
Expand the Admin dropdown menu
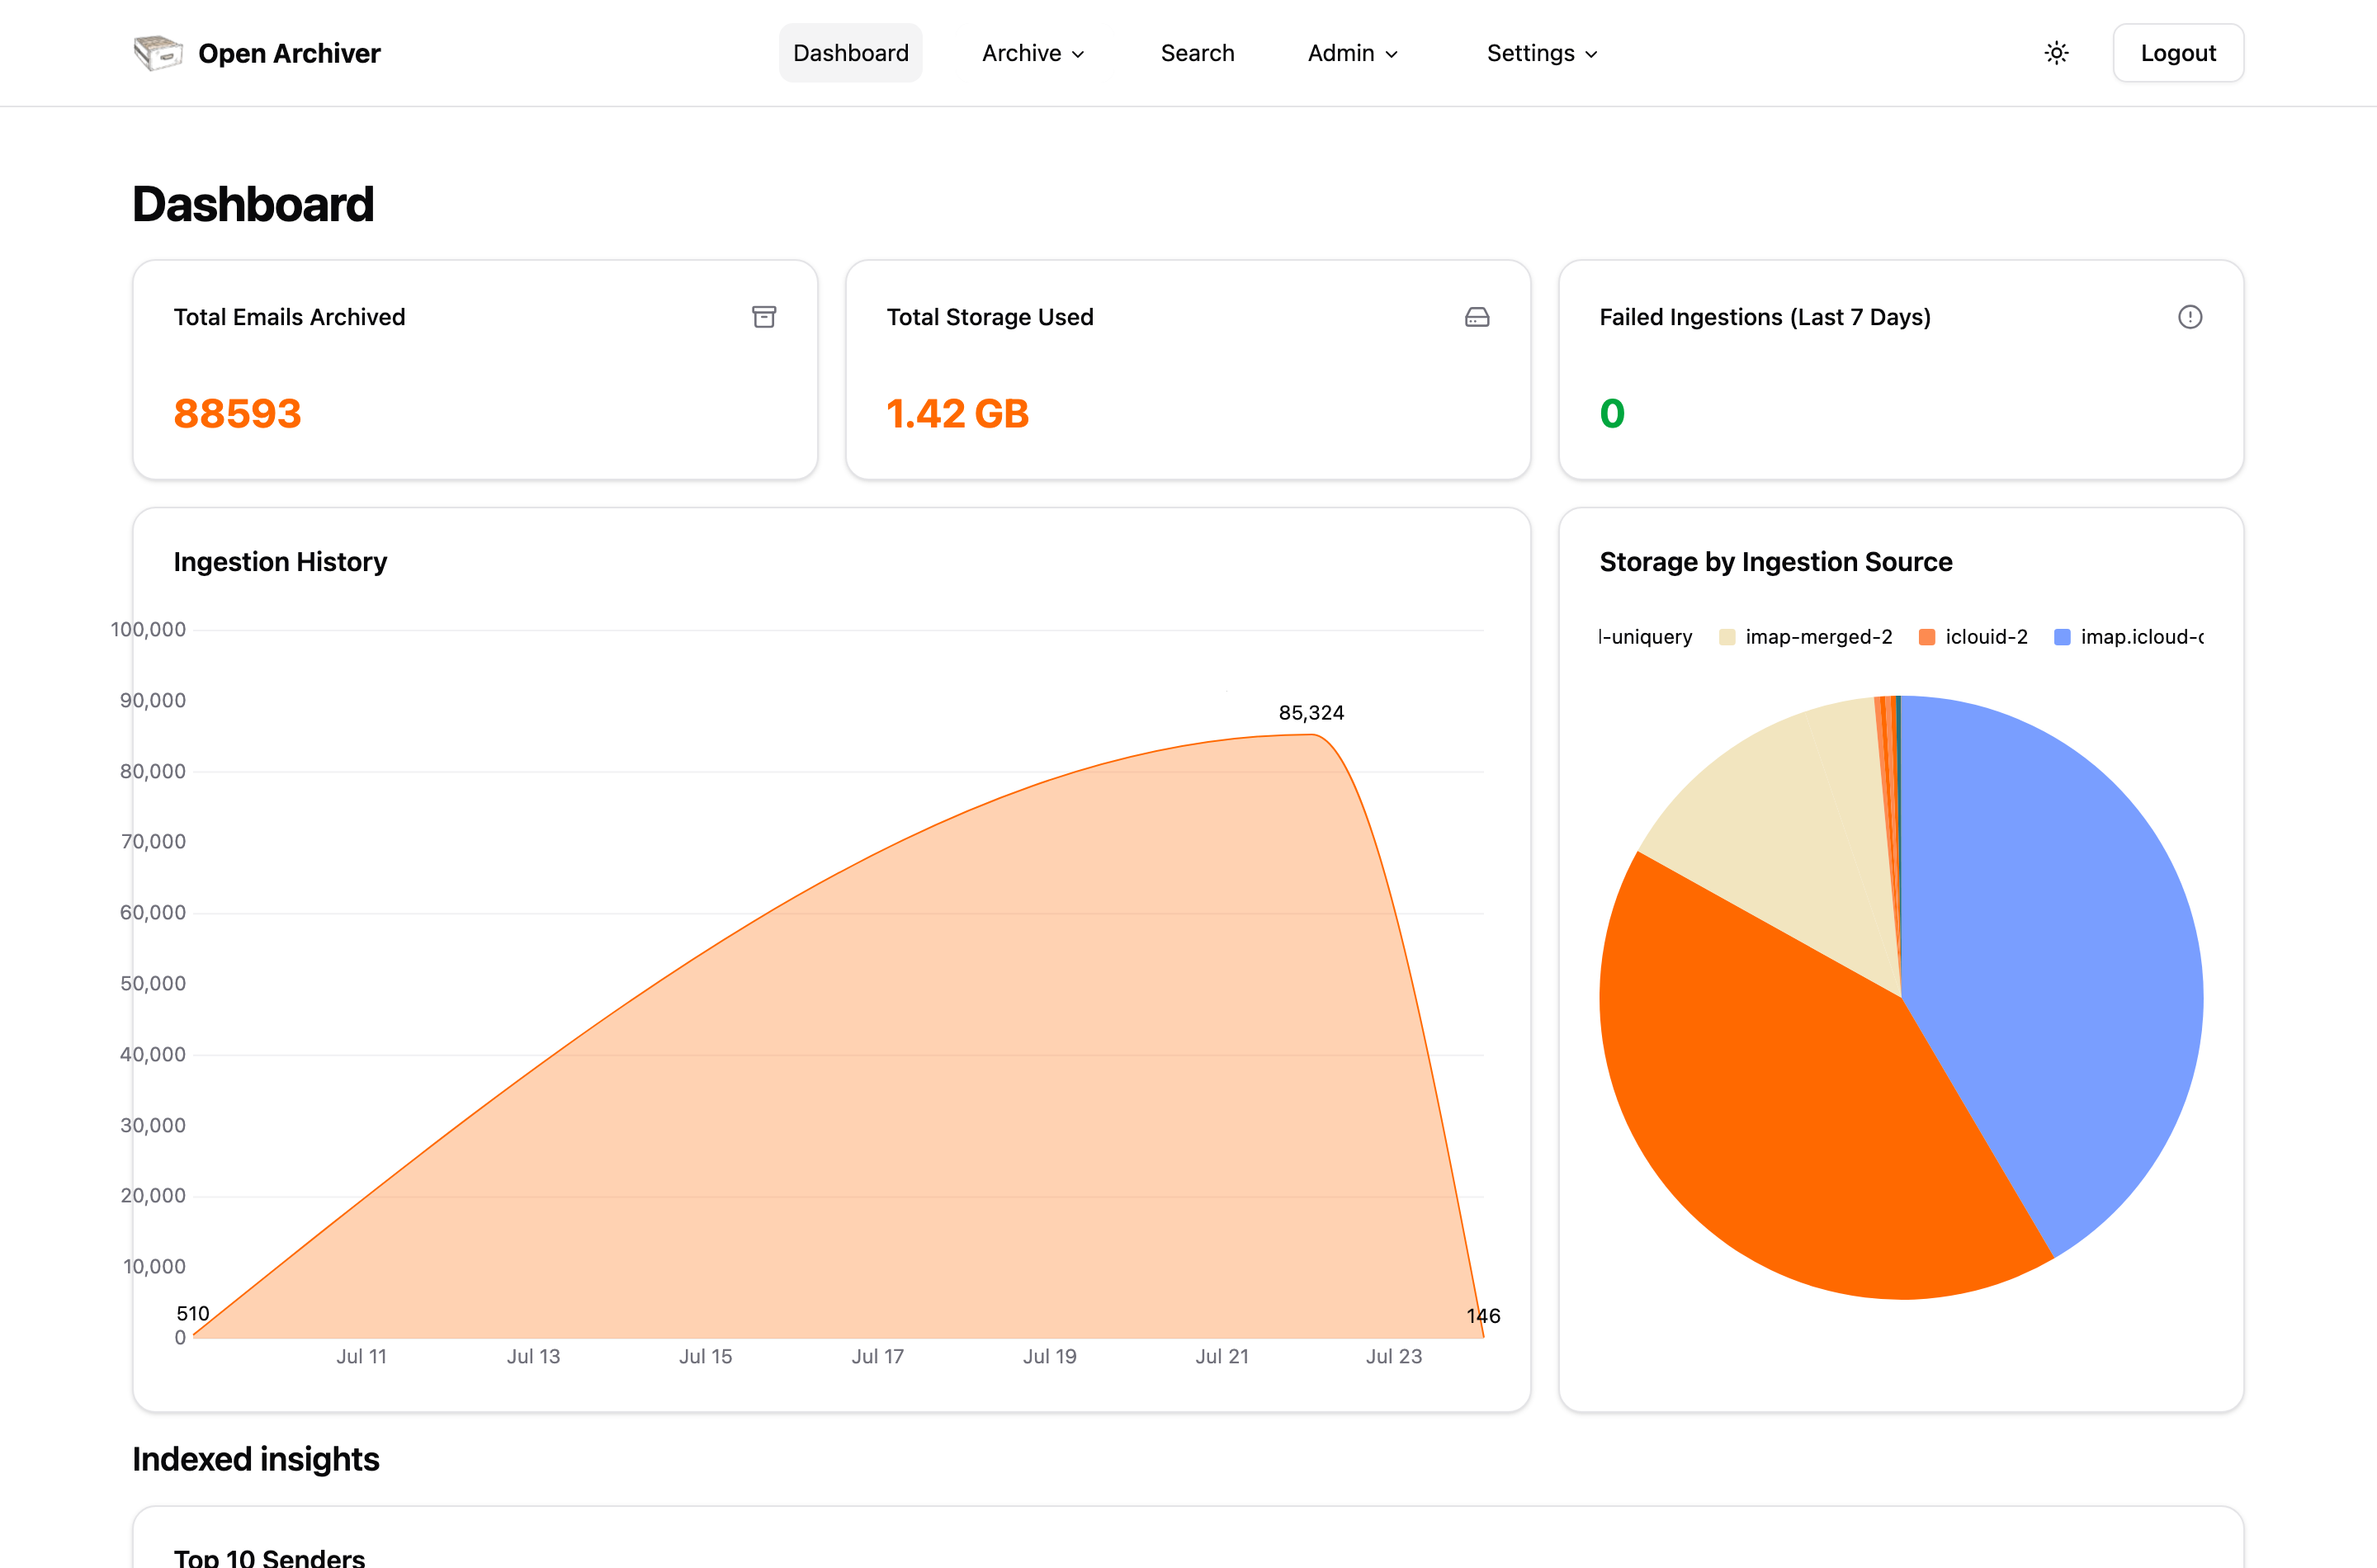point(1353,53)
